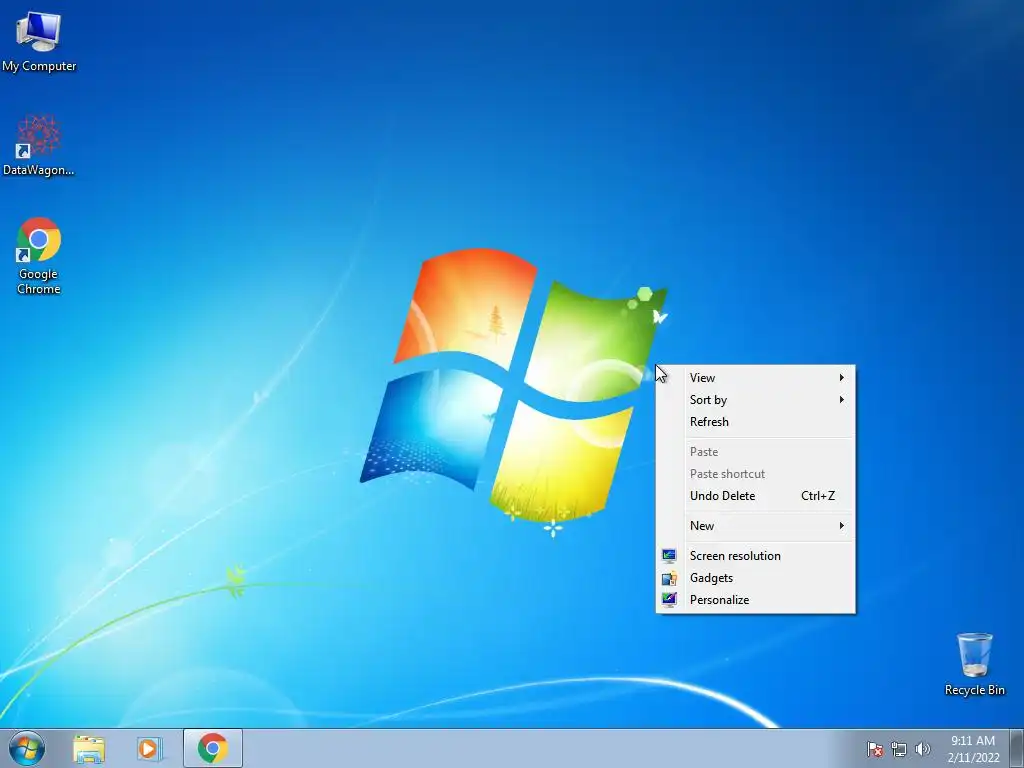Select the Recycle Bin icon
Screen dimensions: 1024x768
coord(974,664)
